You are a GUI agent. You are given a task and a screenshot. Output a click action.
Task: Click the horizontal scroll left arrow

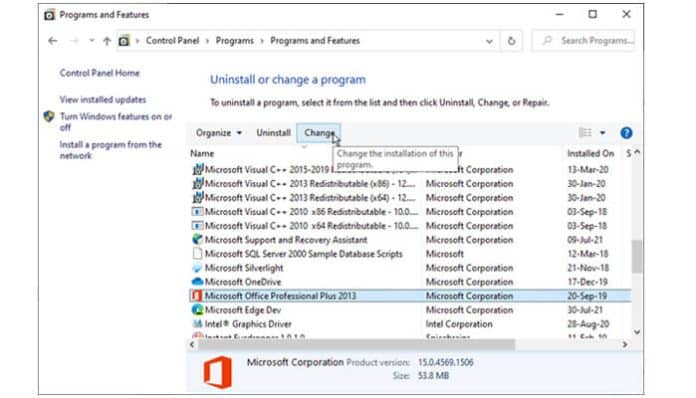point(192,344)
